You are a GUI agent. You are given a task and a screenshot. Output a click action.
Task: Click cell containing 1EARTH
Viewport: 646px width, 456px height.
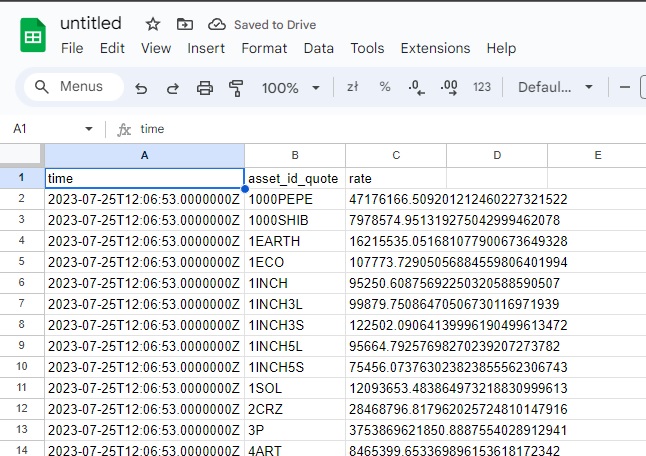click(x=295, y=241)
